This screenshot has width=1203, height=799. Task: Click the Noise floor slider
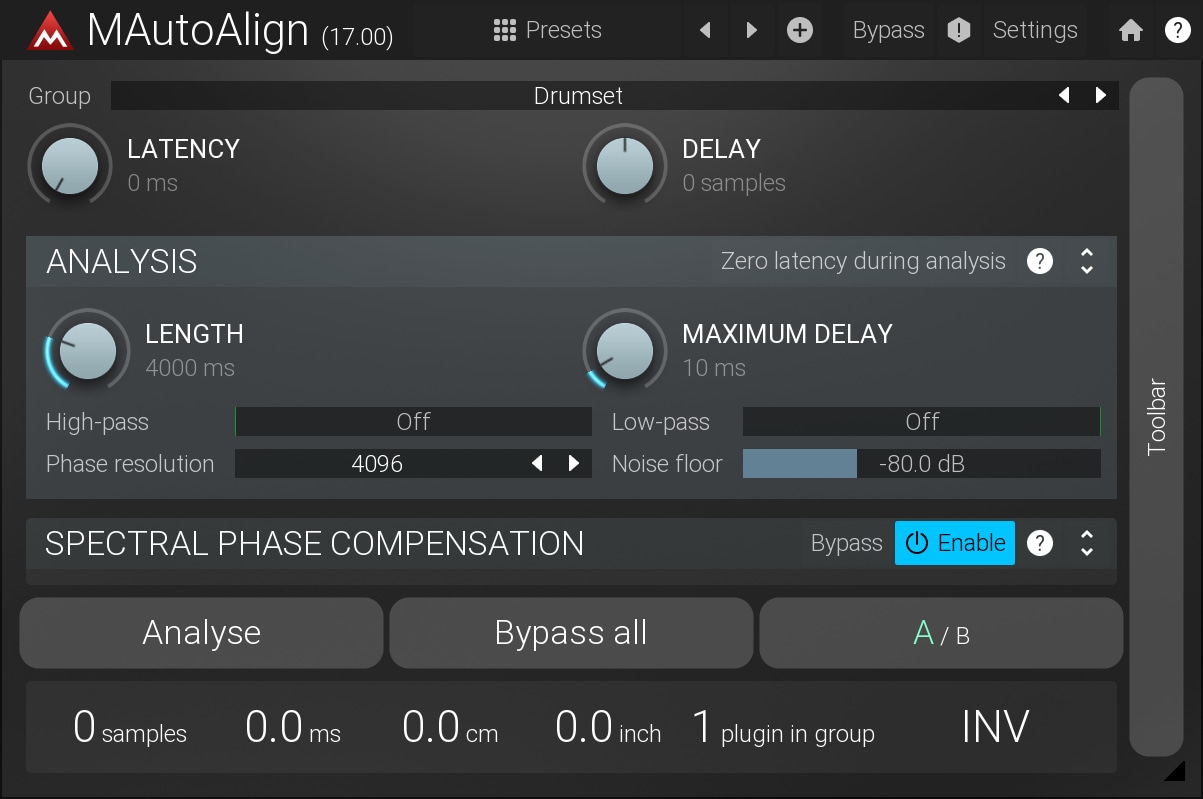[921, 464]
